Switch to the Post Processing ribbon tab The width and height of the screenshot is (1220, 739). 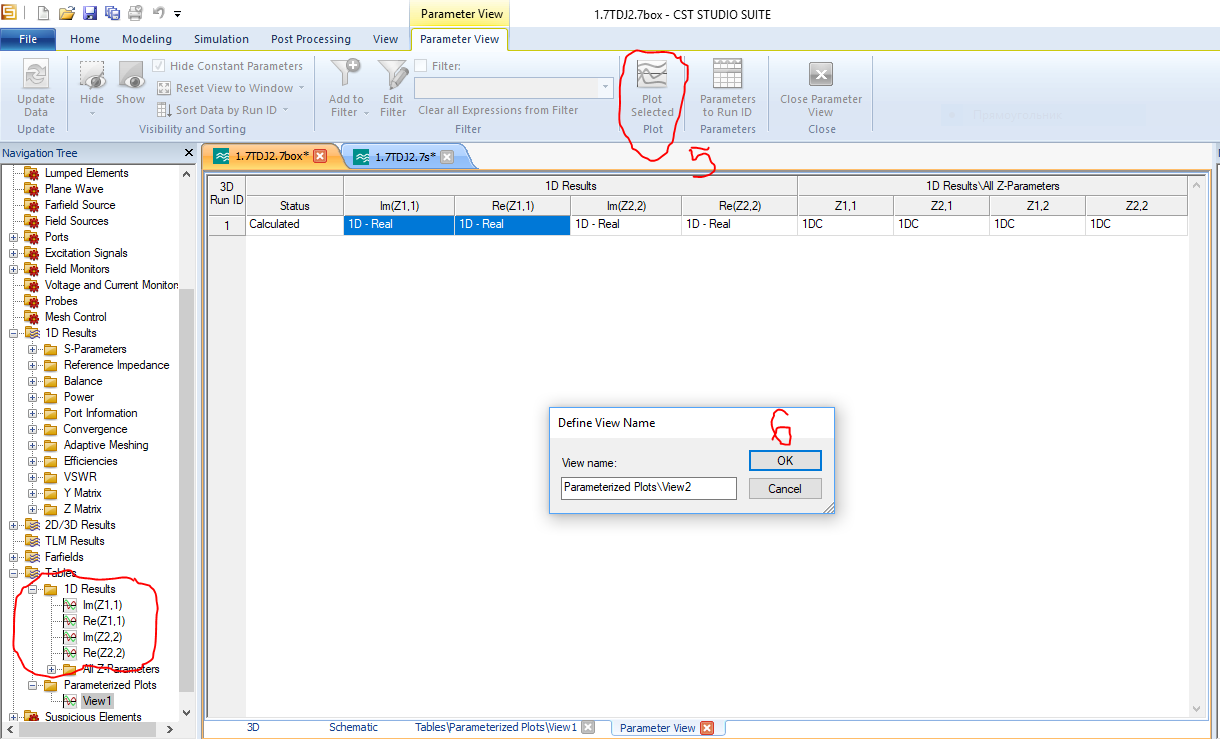(x=311, y=39)
